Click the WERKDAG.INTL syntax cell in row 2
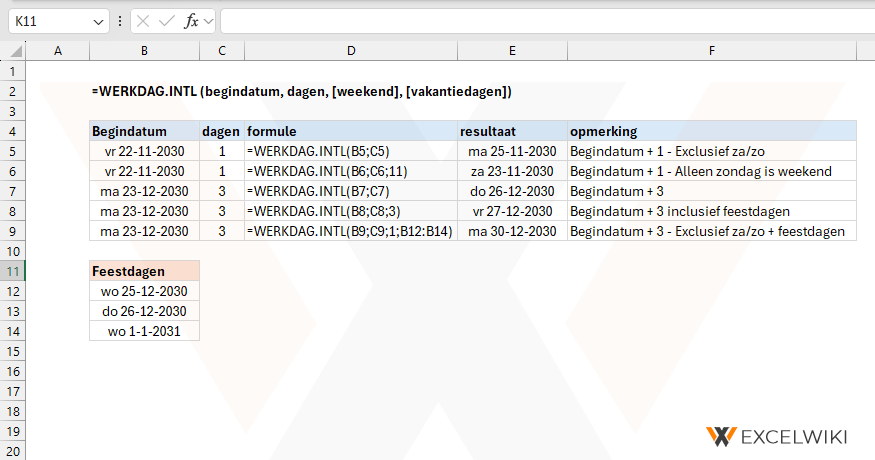Screen dimensions: 875x460 301,92
